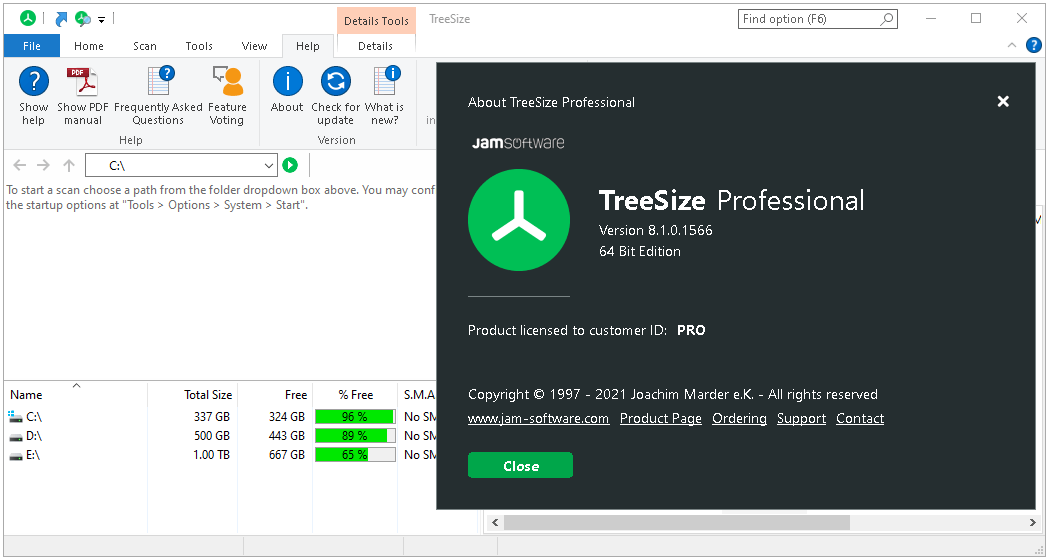Click the 65 % free bar for E:\
Viewport: 1048px width, 559px height.
point(355,455)
